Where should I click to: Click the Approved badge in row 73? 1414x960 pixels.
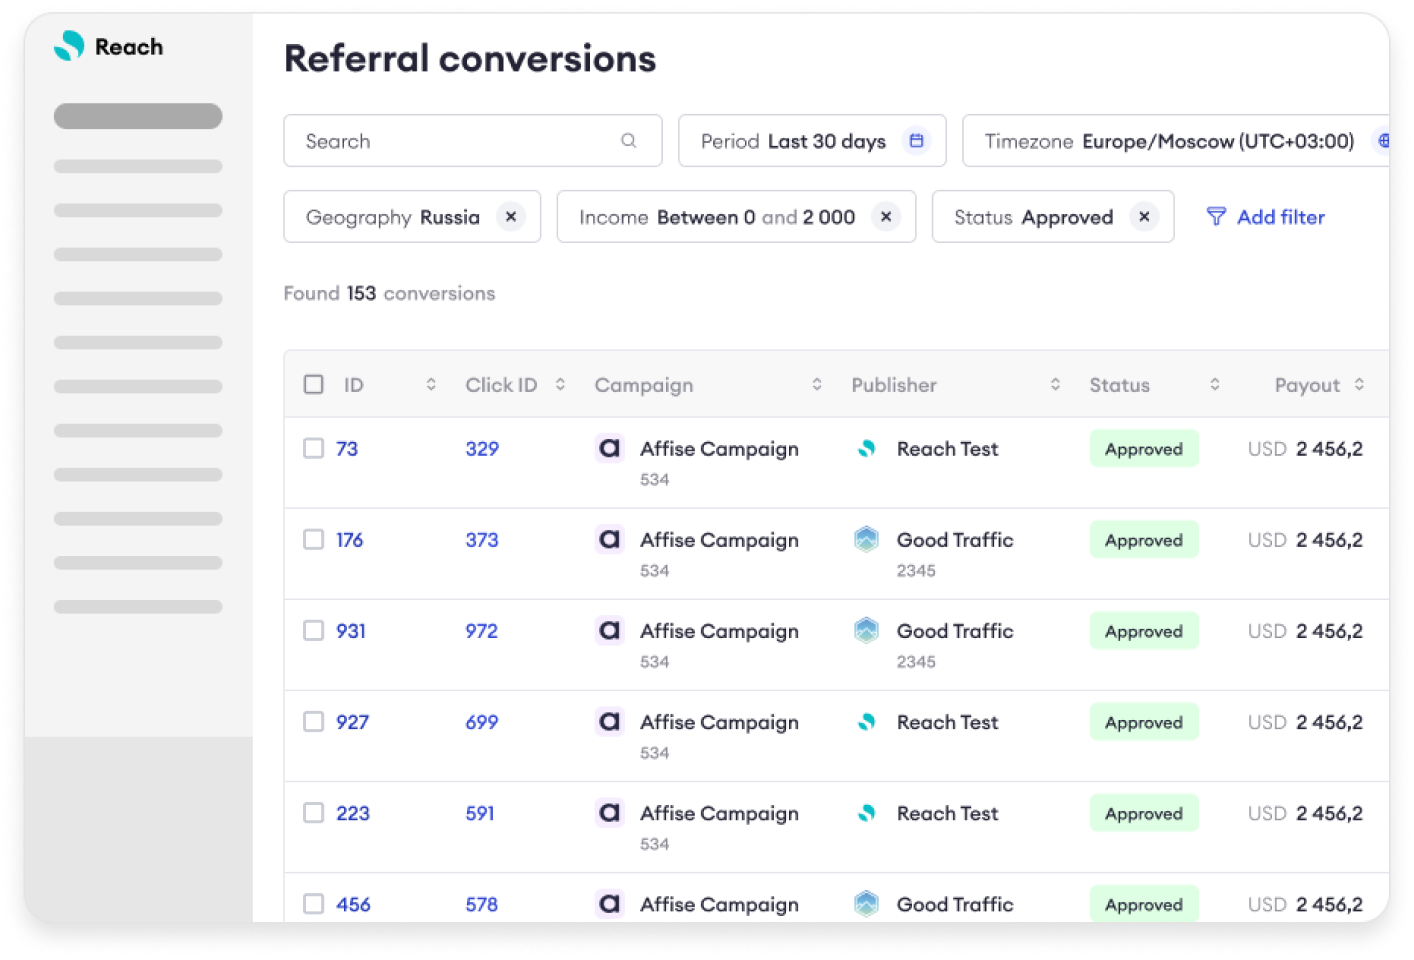1144,449
